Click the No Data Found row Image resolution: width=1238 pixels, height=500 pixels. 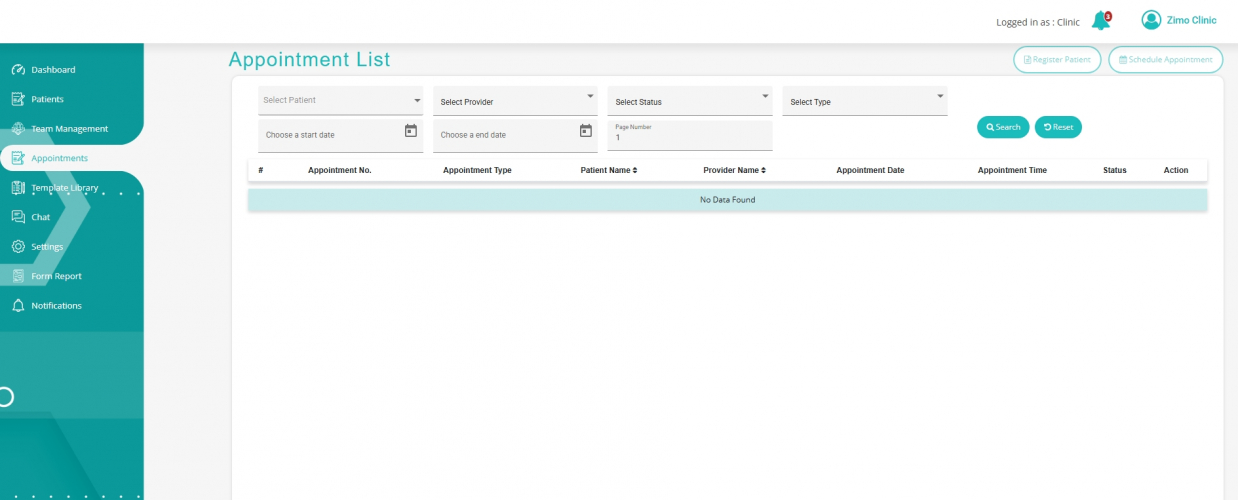[727, 200]
